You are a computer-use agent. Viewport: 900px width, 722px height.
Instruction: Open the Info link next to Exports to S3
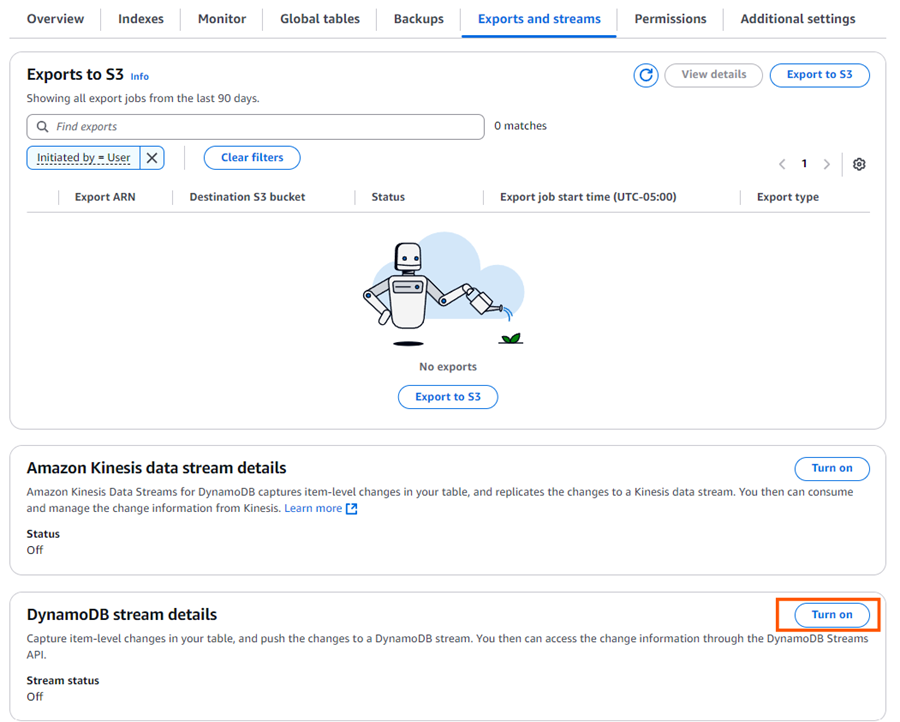(139, 76)
